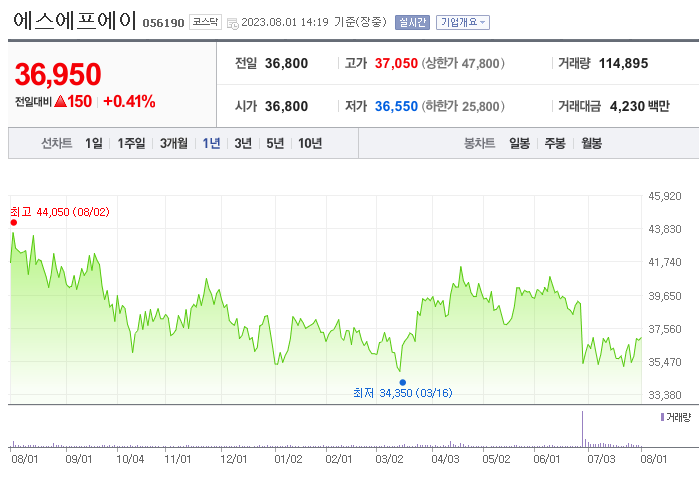The height and width of the screenshot is (481, 699).
Task: Click the 전일 value 36,800
Action: pos(286,63)
